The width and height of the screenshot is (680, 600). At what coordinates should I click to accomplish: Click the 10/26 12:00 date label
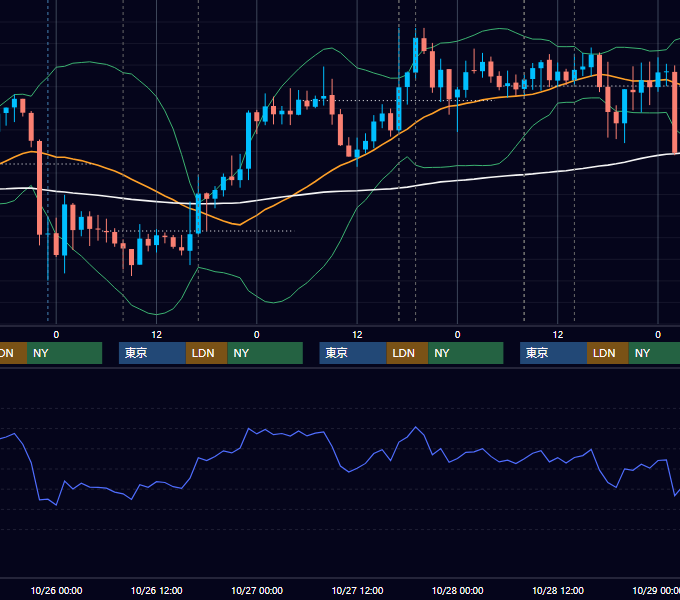pos(157,590)
